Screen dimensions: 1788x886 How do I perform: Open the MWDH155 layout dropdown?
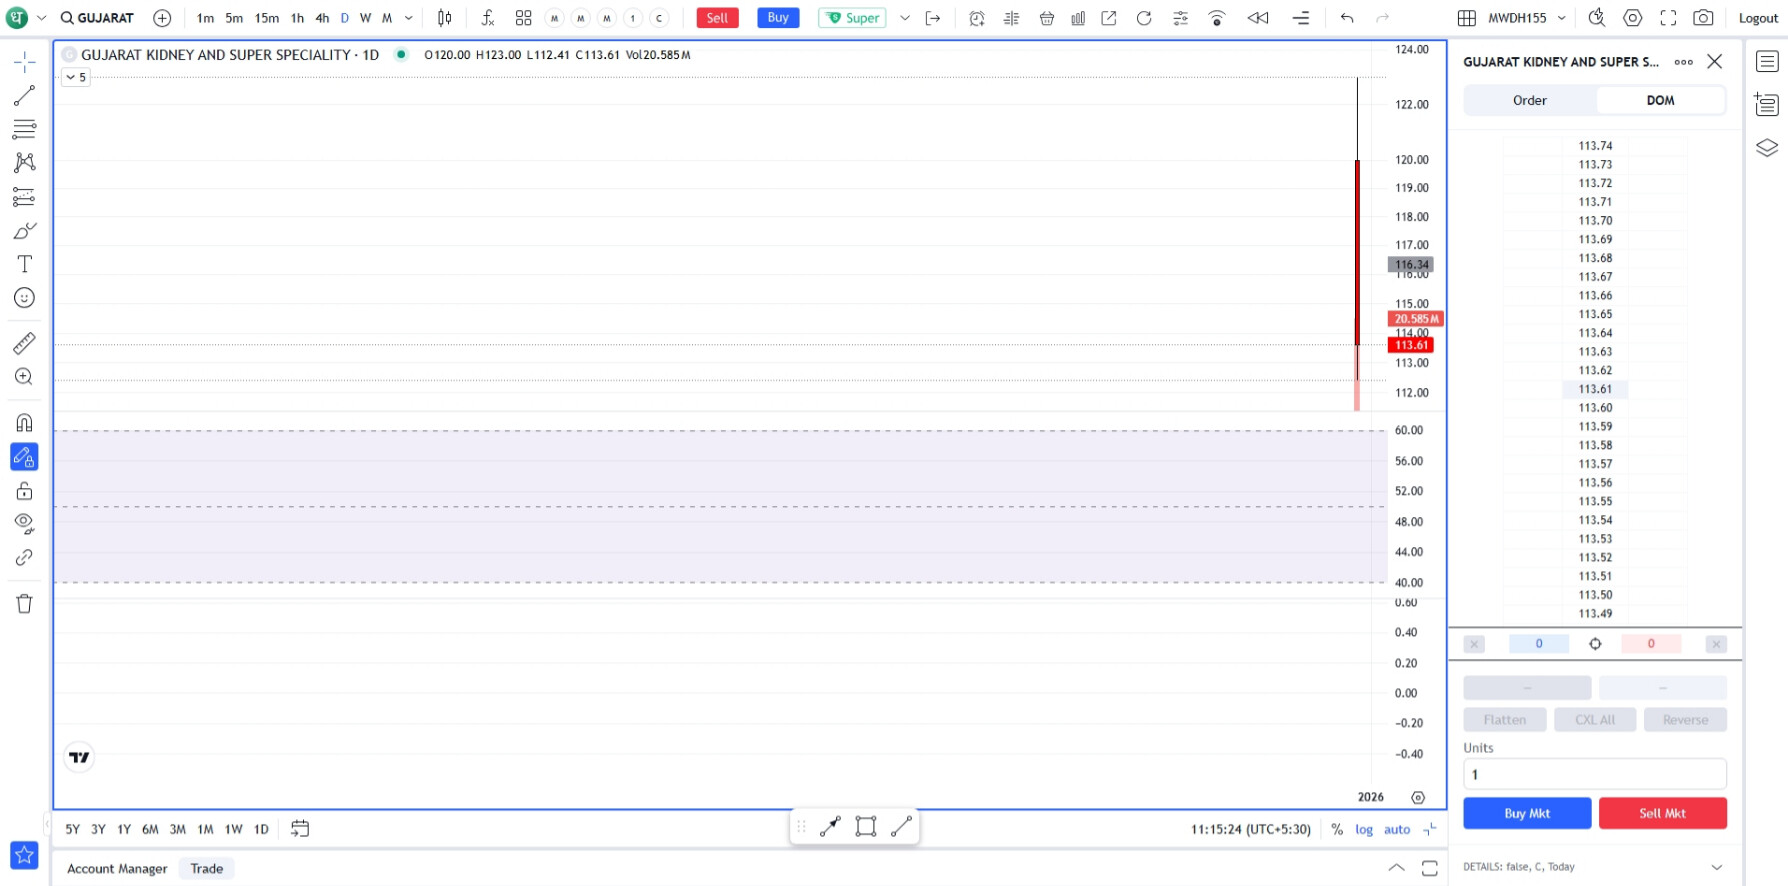(x=1561, y=18)
